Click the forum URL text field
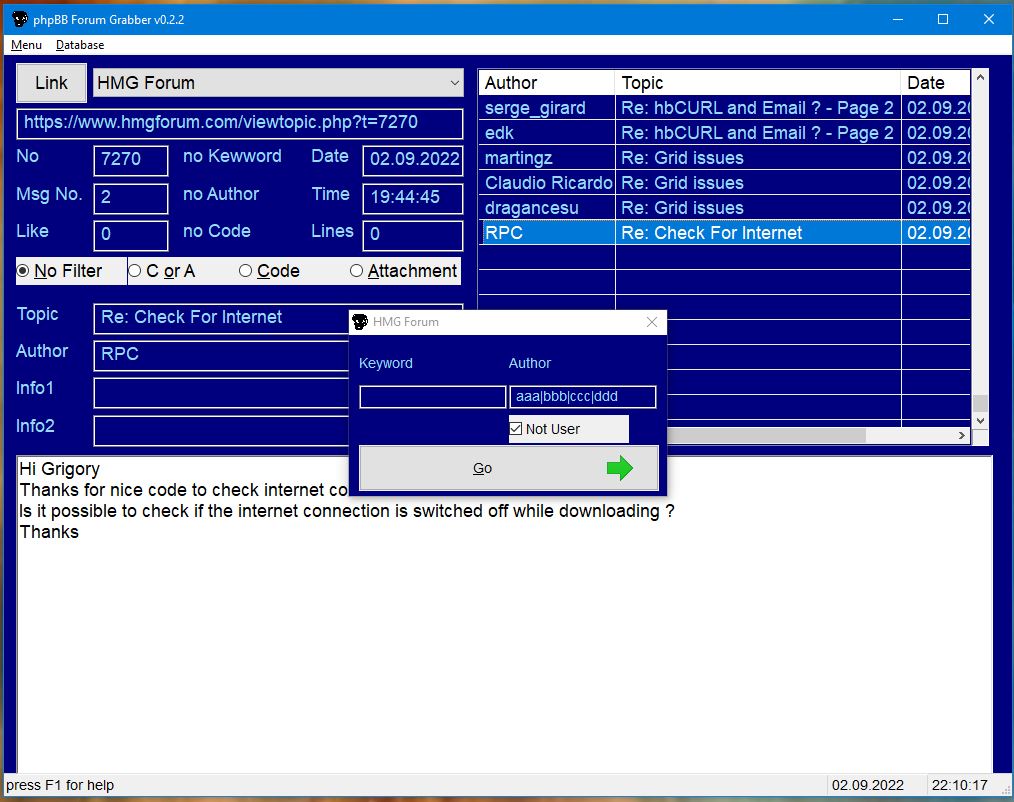Screen dimensions: 1014x802 [x=240, y=123]
